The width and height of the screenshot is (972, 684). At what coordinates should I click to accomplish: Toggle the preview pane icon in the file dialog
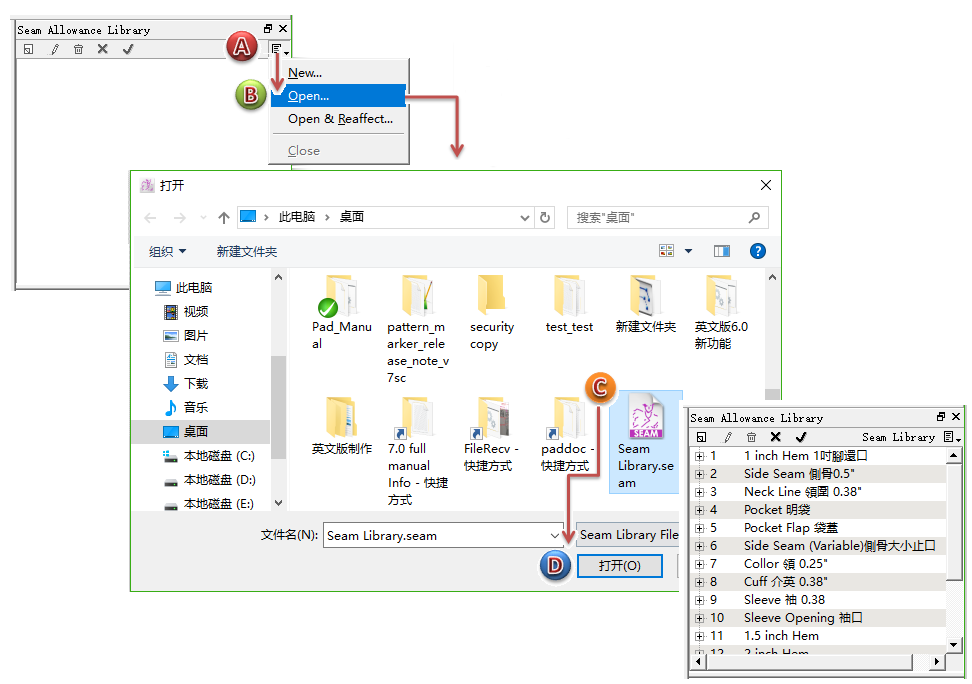coord(721,251)
